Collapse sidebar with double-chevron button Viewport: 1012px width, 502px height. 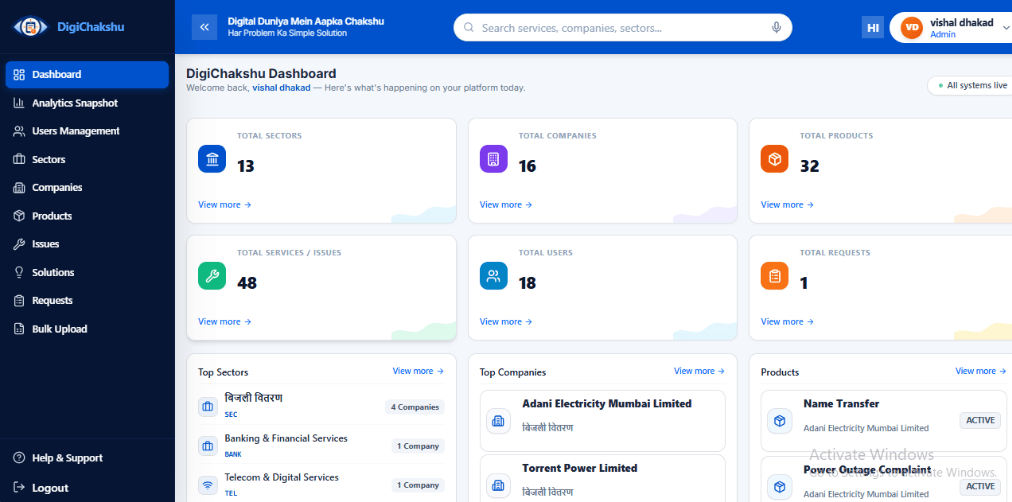click(205, 27)
